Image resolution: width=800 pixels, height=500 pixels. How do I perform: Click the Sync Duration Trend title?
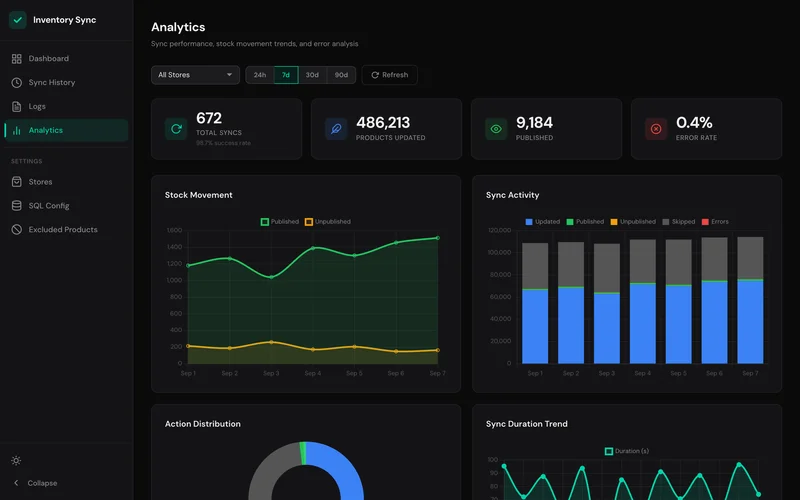[527, 424]
